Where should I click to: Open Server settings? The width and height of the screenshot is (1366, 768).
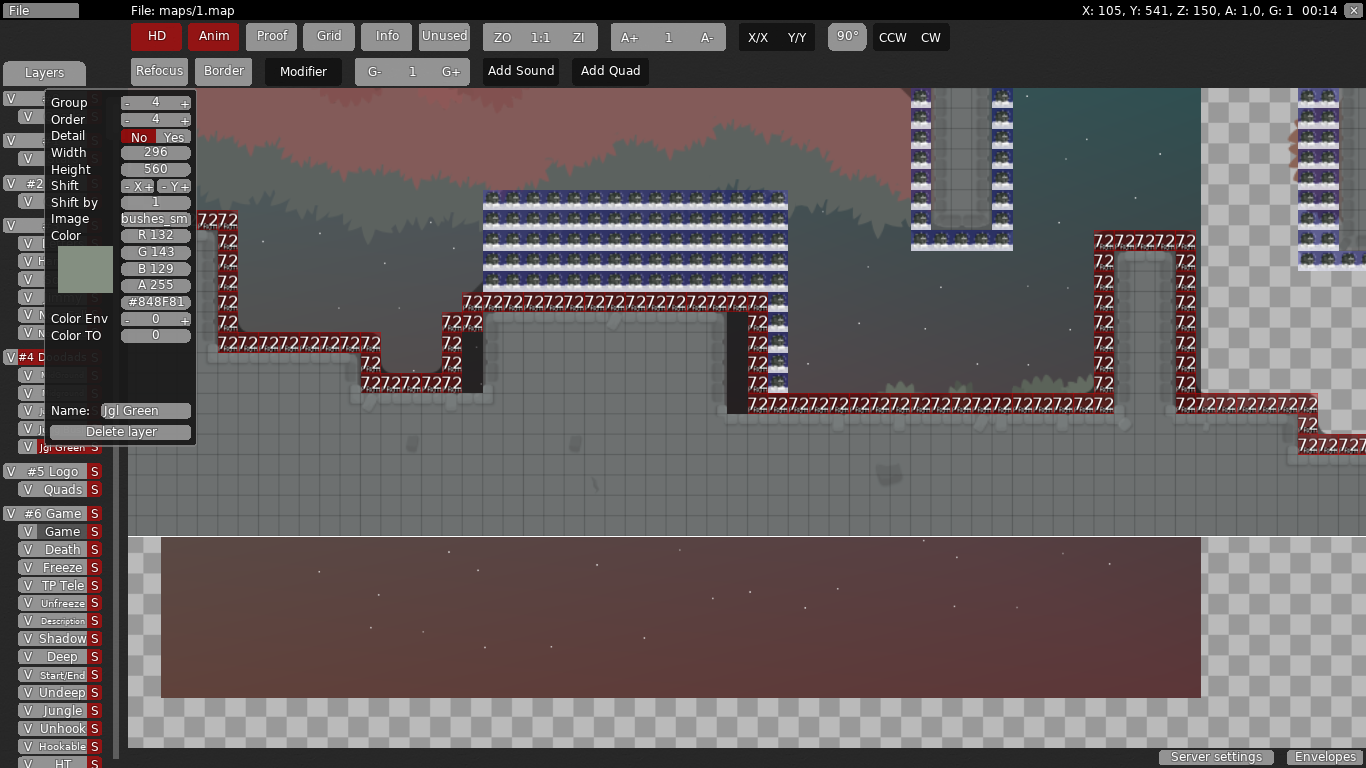pos(1216,757)
